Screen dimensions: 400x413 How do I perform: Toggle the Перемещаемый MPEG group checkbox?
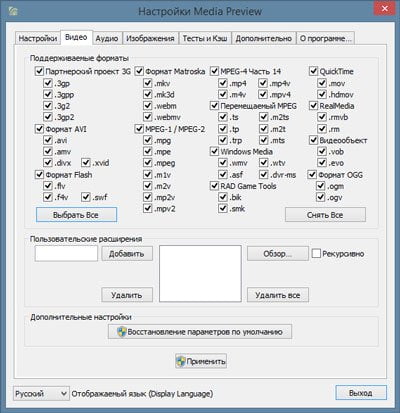point(214,106)
